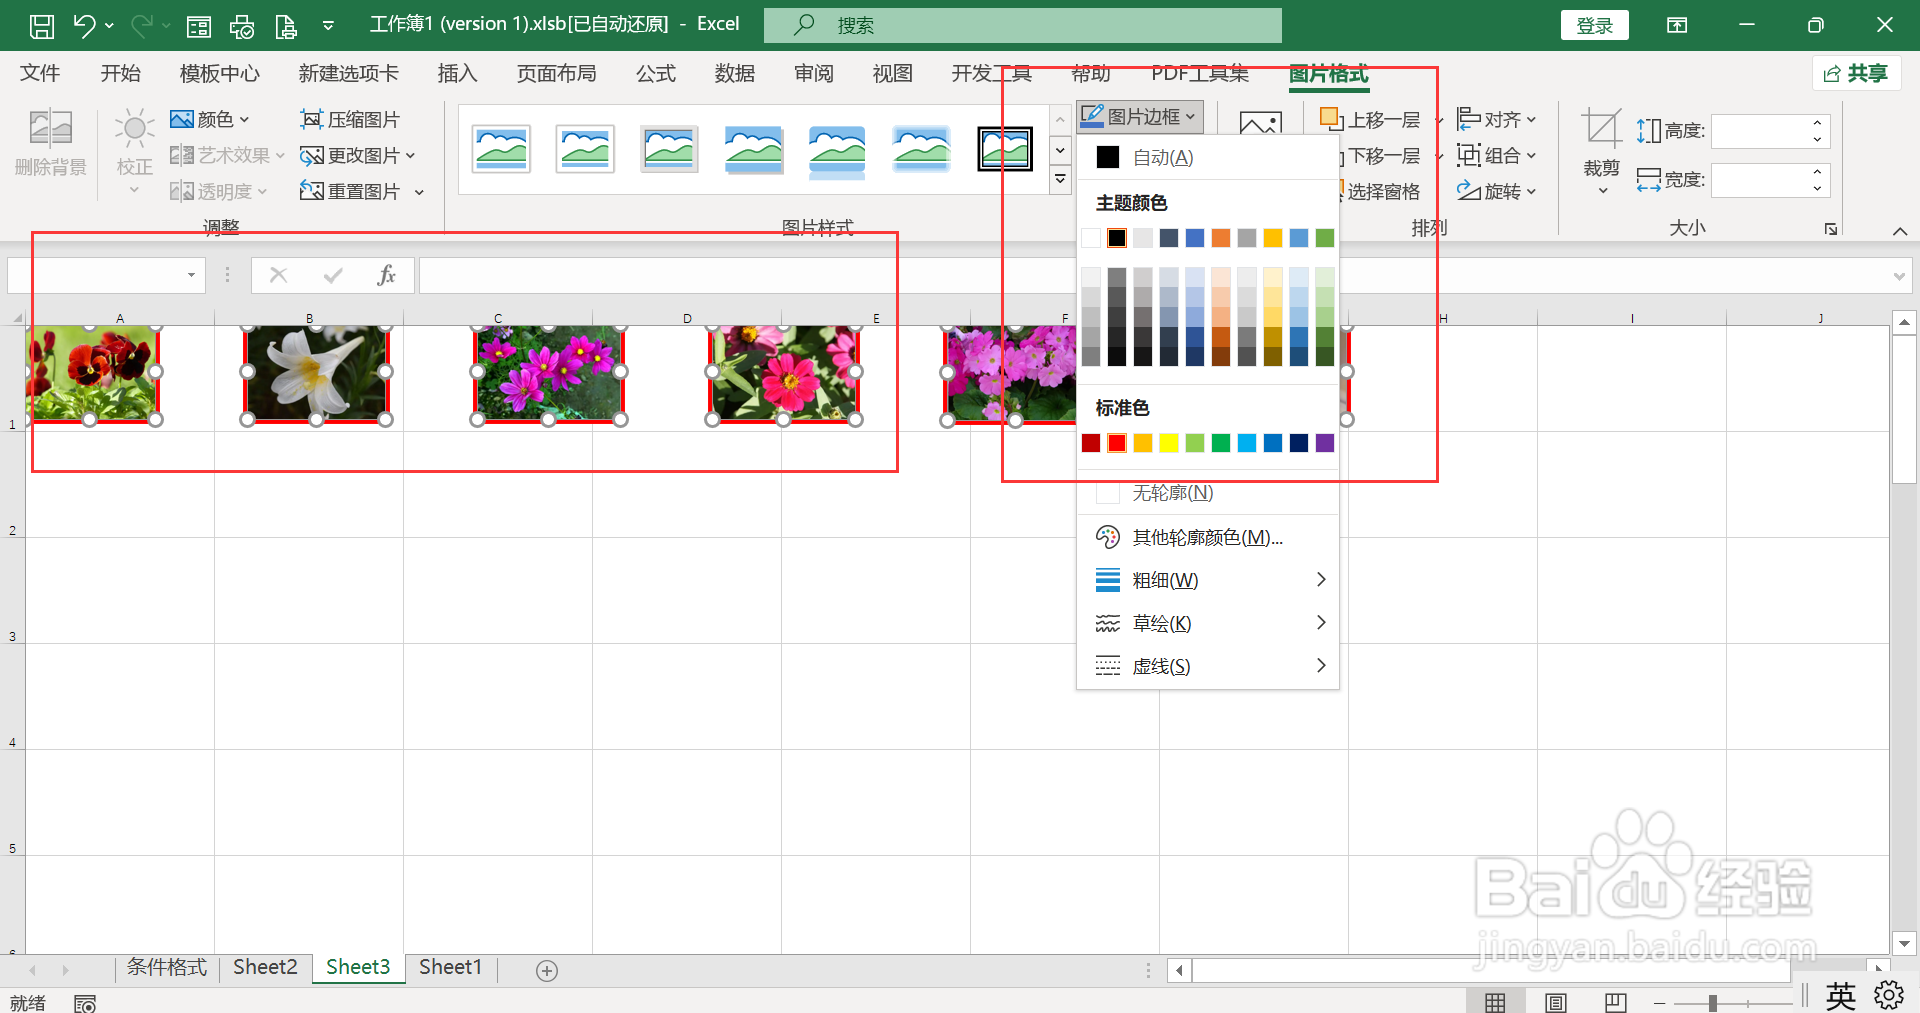Pick the orange theme color swatch

pyautogui.click(x=1221, y=238)
